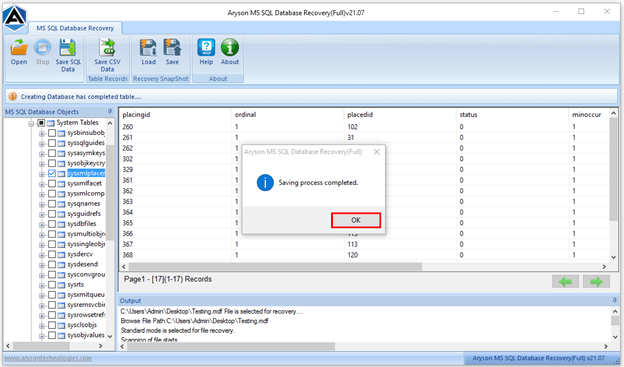The height and width of the screenshot is (367, 624).
Task: Expand the sysremsvcbinds node
Action: (x=42, y=306)
